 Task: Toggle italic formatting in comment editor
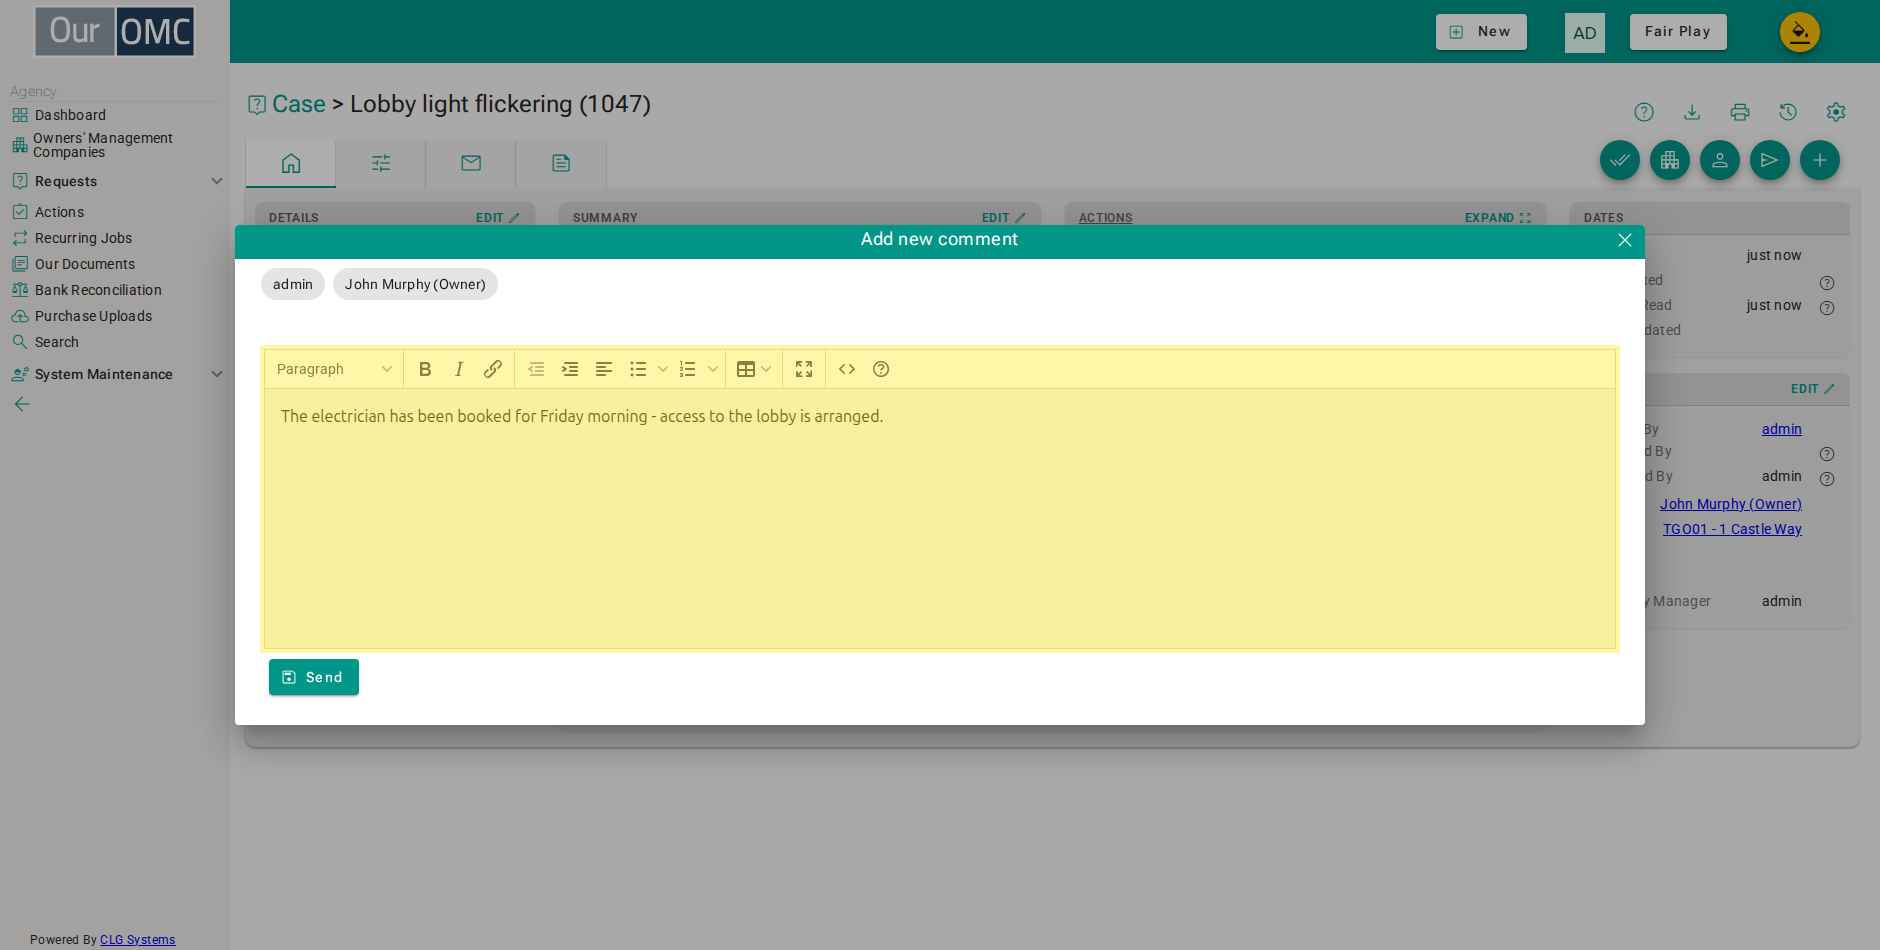pyautogui.click(x=459, y=369)
